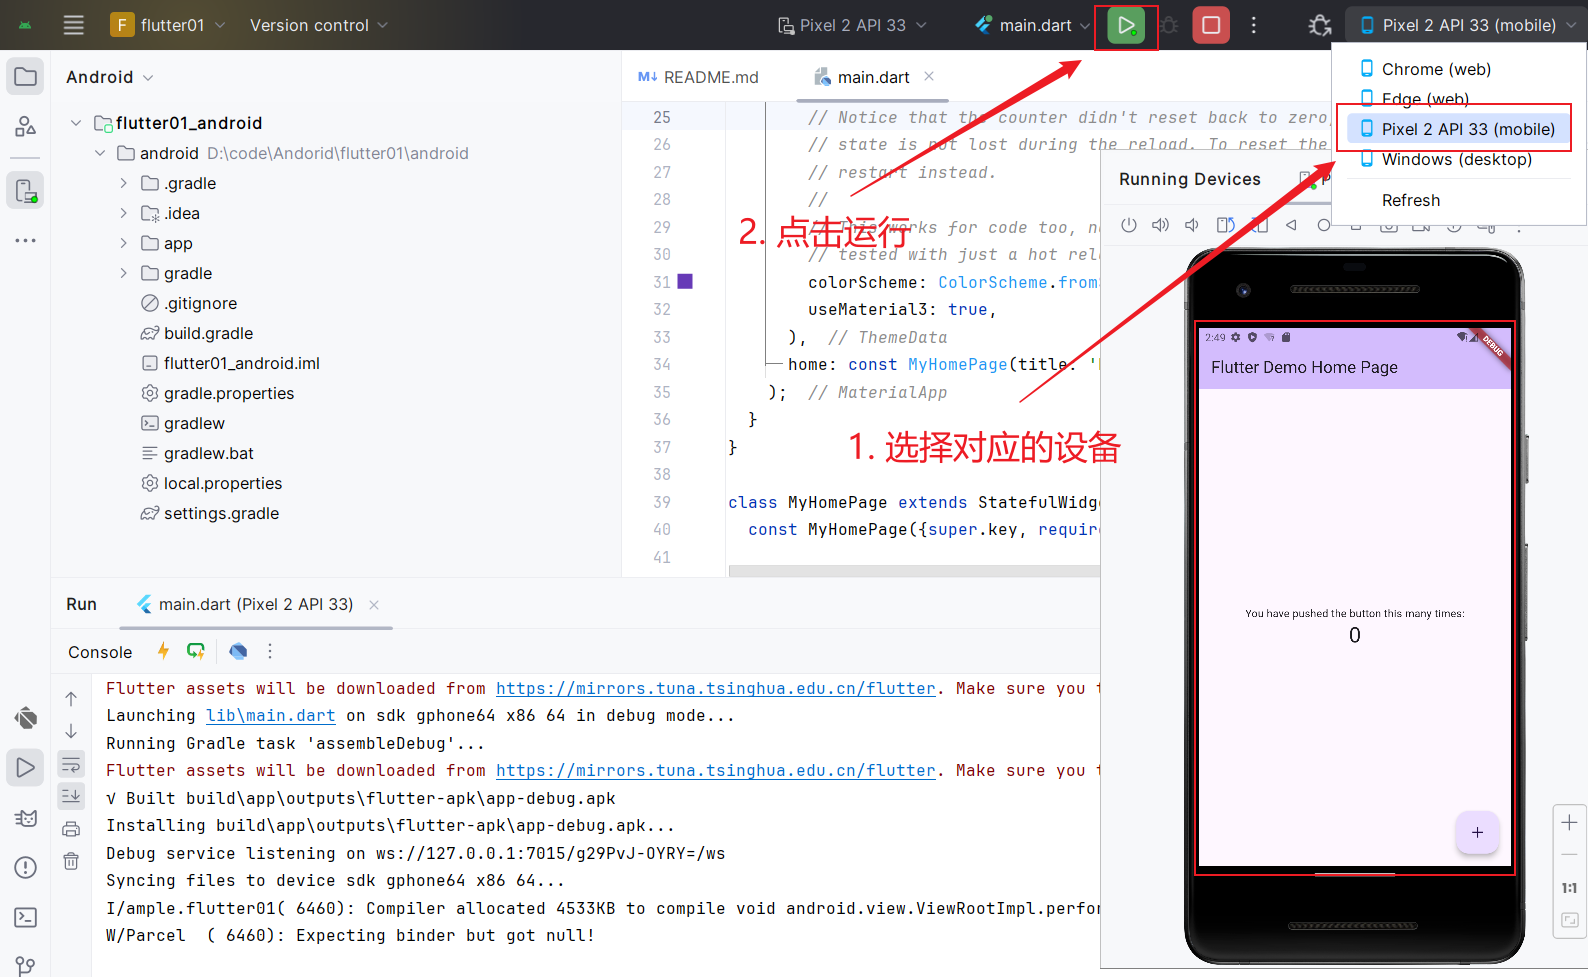Collapse Pixel 2 API 33 (mobile) selector
This screenshot has height=977, width=1588.
pos(1466,25)
